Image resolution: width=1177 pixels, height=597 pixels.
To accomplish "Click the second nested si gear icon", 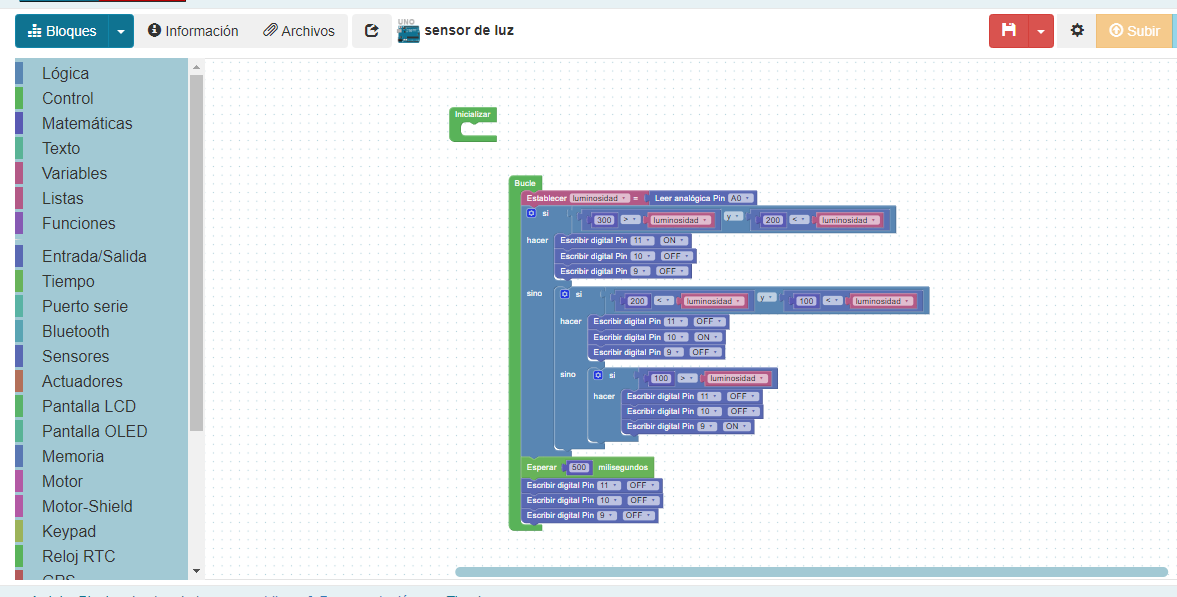I will coord(564,294).
